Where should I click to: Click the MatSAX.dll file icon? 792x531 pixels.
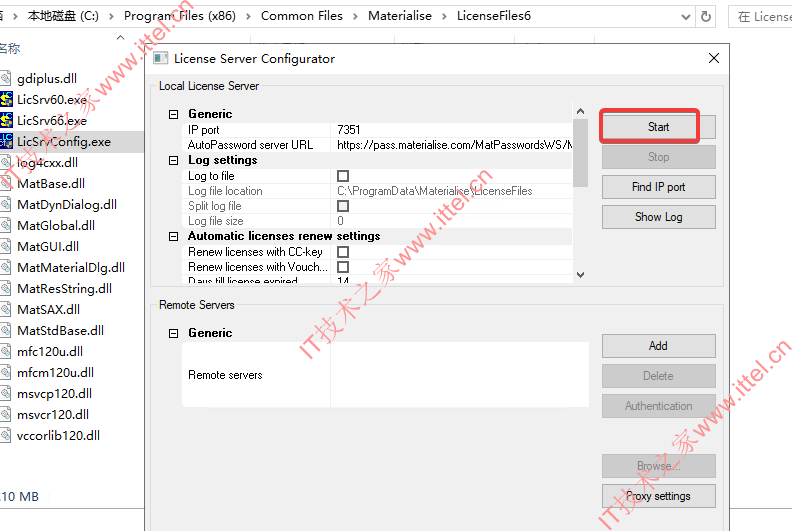[x=5, y=309]
